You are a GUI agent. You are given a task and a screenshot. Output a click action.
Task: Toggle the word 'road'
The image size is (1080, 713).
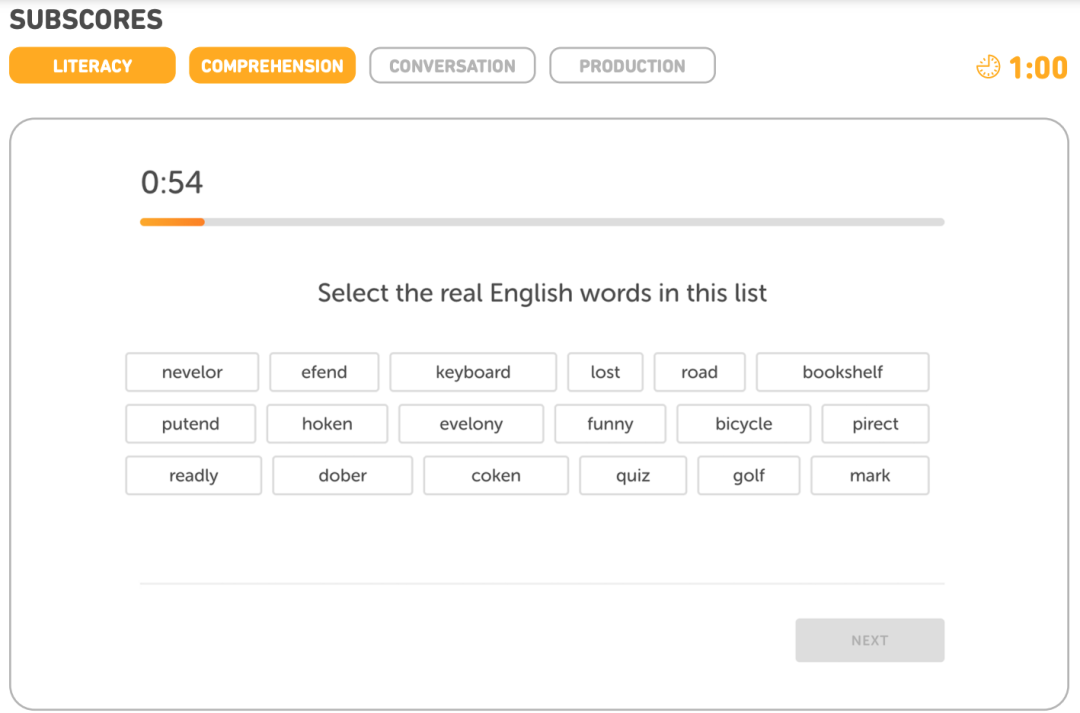point(699,372)
